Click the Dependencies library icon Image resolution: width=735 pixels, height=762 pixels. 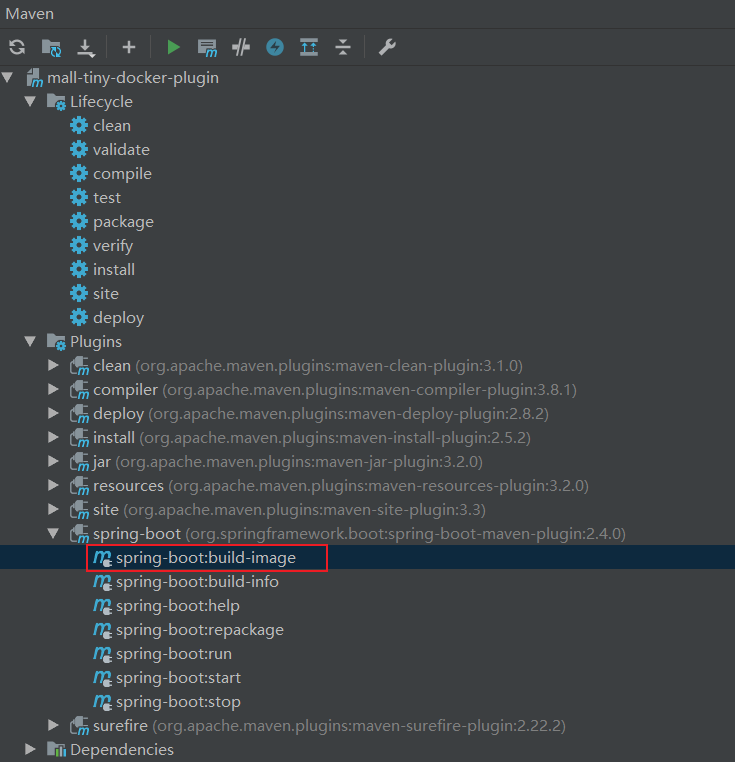(56, 749)
